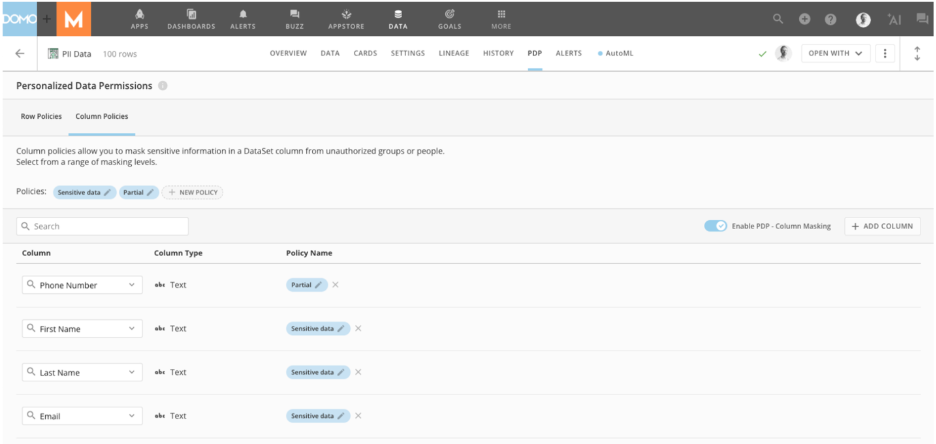Open the First Name column dropdown

point(82,329)
